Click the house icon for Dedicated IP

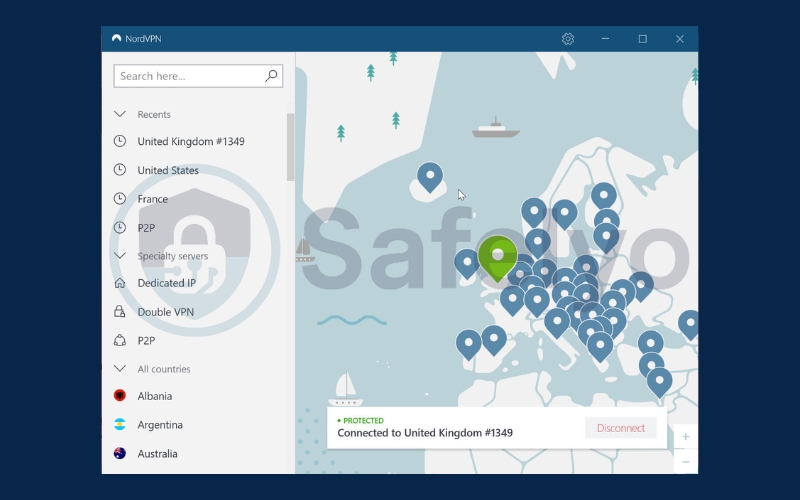120,283
